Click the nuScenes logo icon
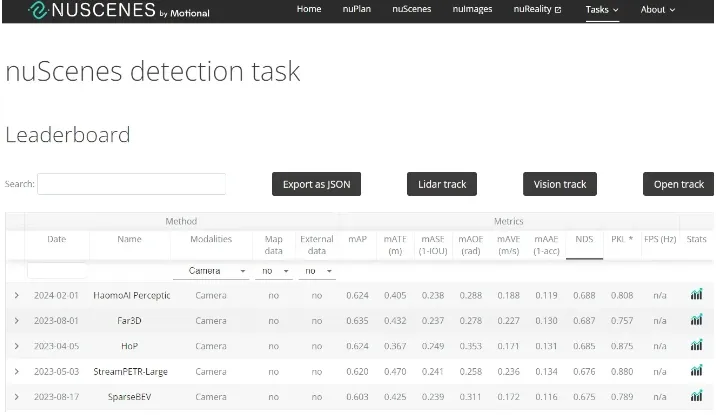 (x=37, y=10)
